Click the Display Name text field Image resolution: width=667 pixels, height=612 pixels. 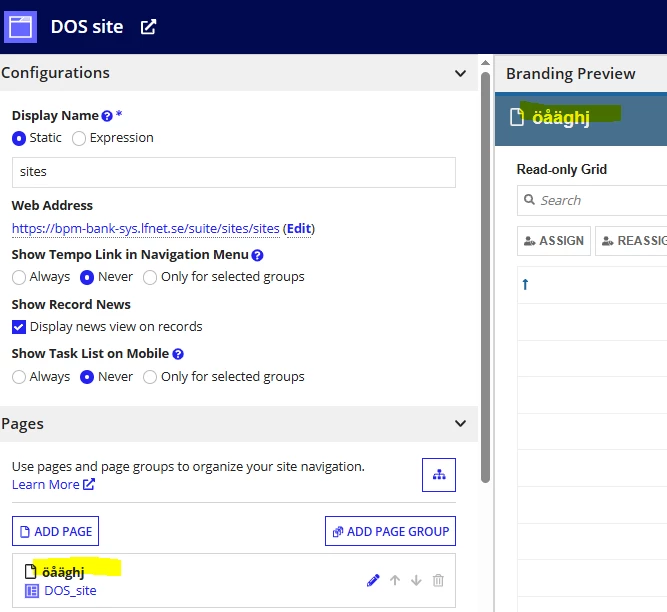coord(234,172)
